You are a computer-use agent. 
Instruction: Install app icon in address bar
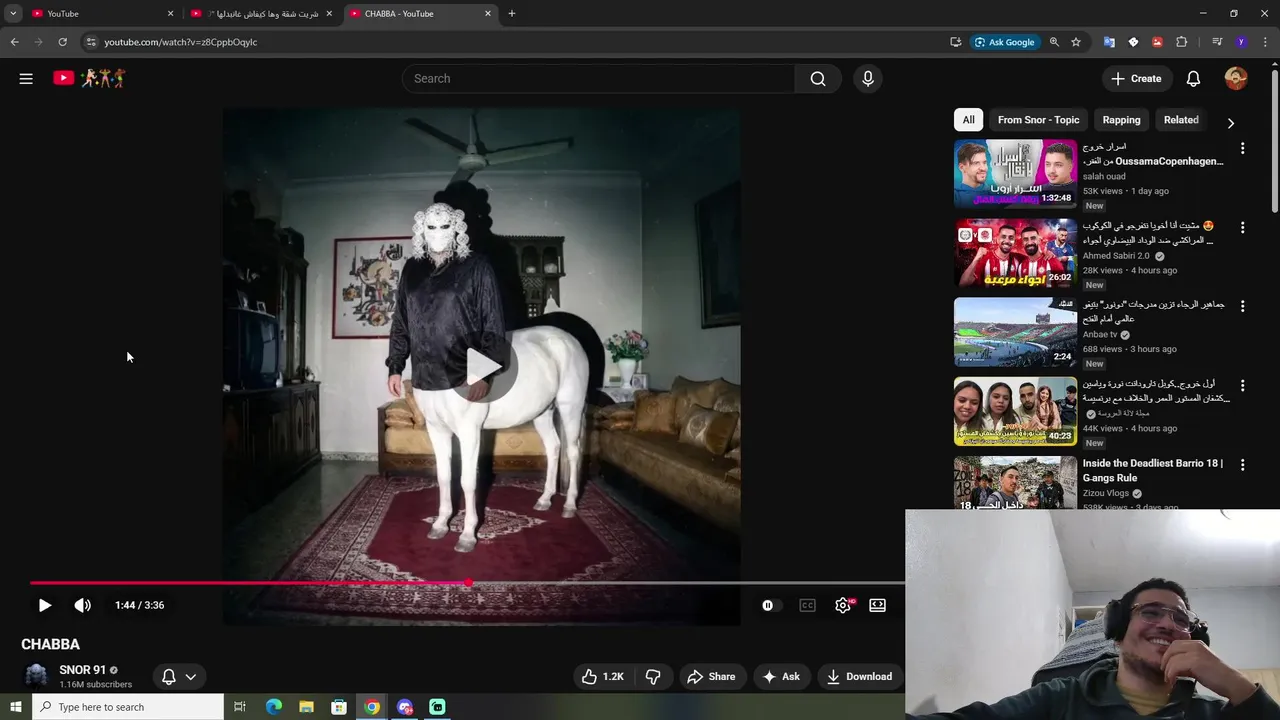956,42
